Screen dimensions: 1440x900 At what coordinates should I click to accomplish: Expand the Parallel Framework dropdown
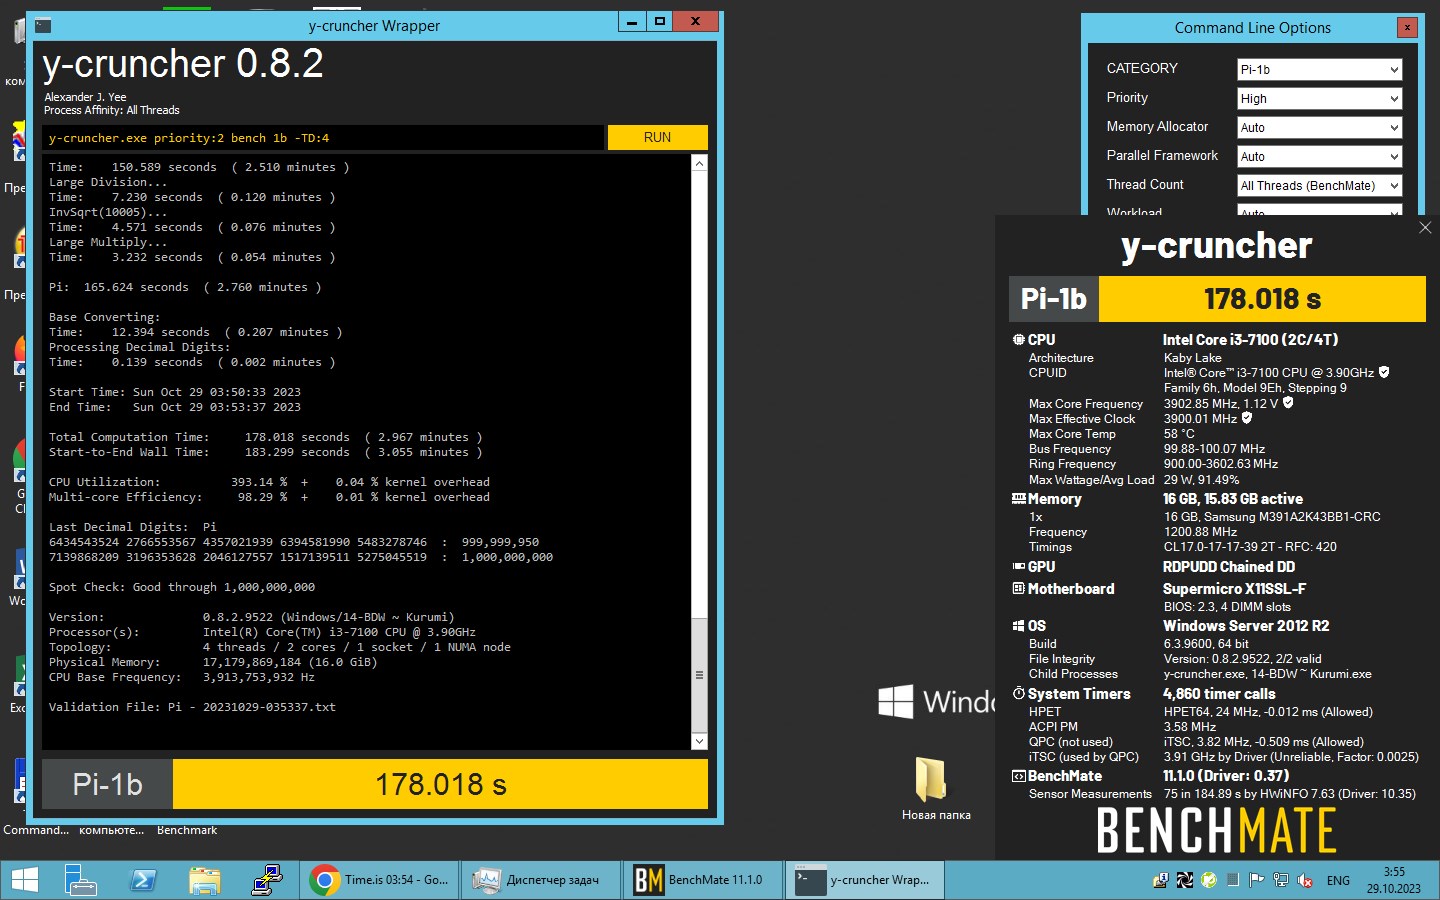1320,156
